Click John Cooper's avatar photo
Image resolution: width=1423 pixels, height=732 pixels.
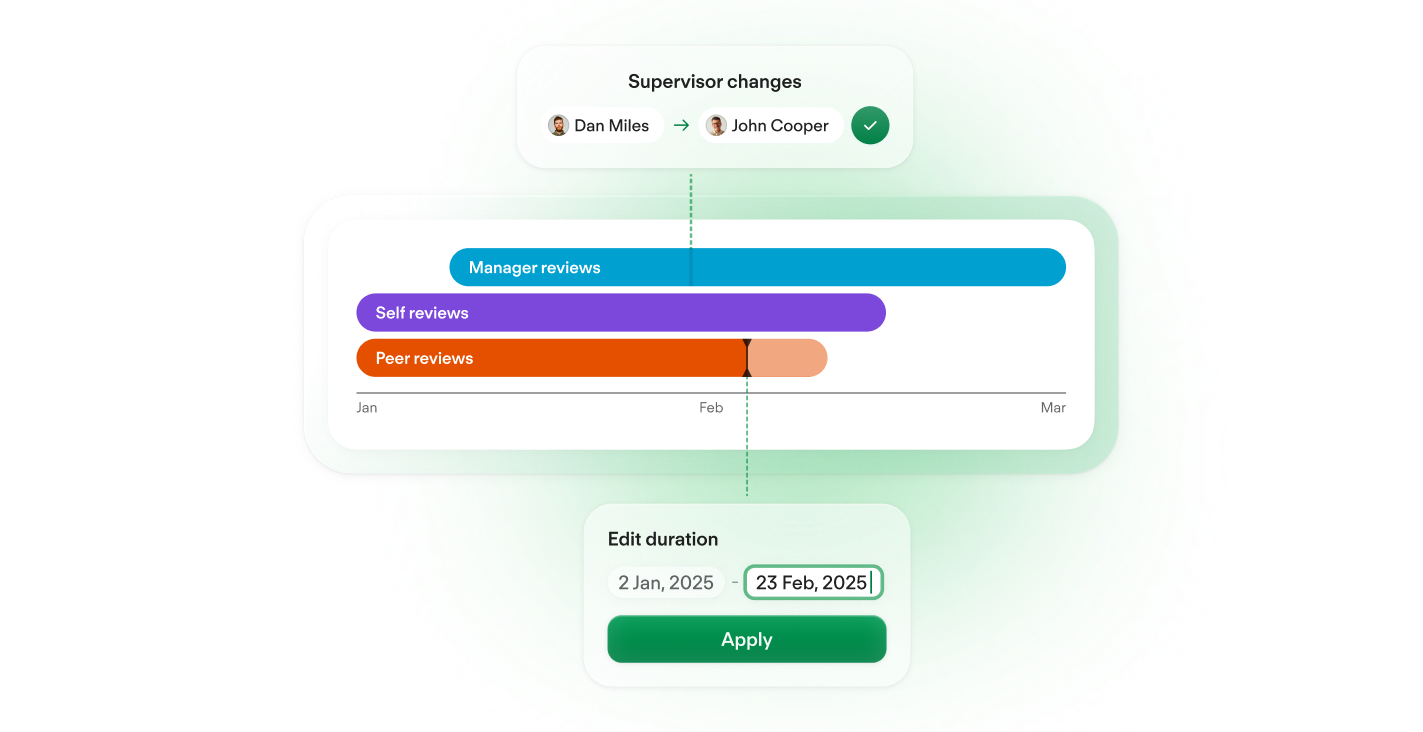[x=716, y=126]
